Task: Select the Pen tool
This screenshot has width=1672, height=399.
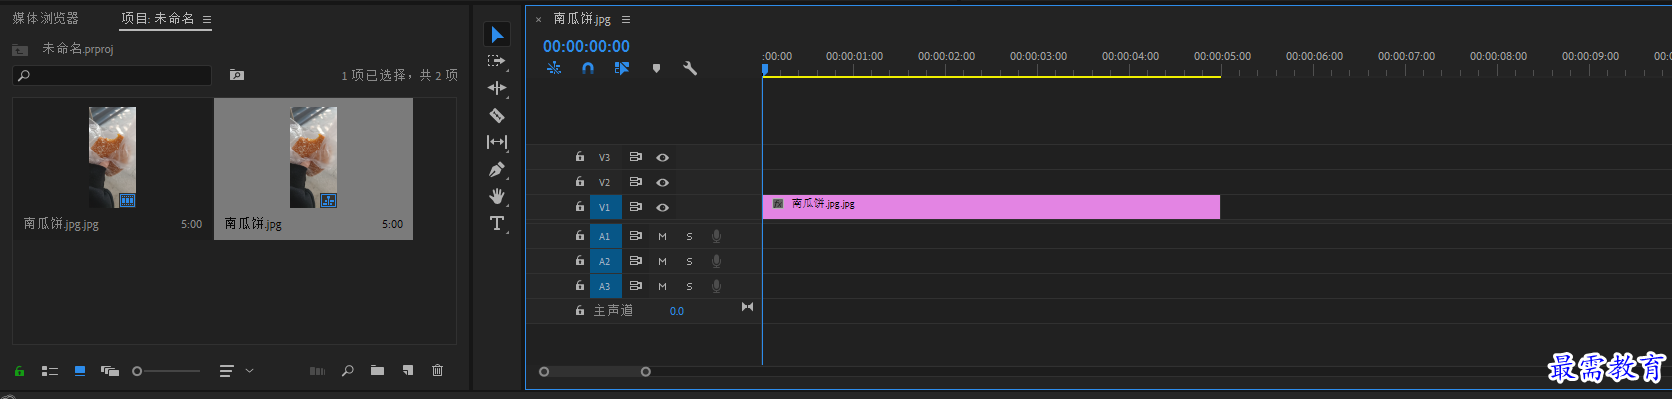Action: pyautogui.click(x=496, y=169)
